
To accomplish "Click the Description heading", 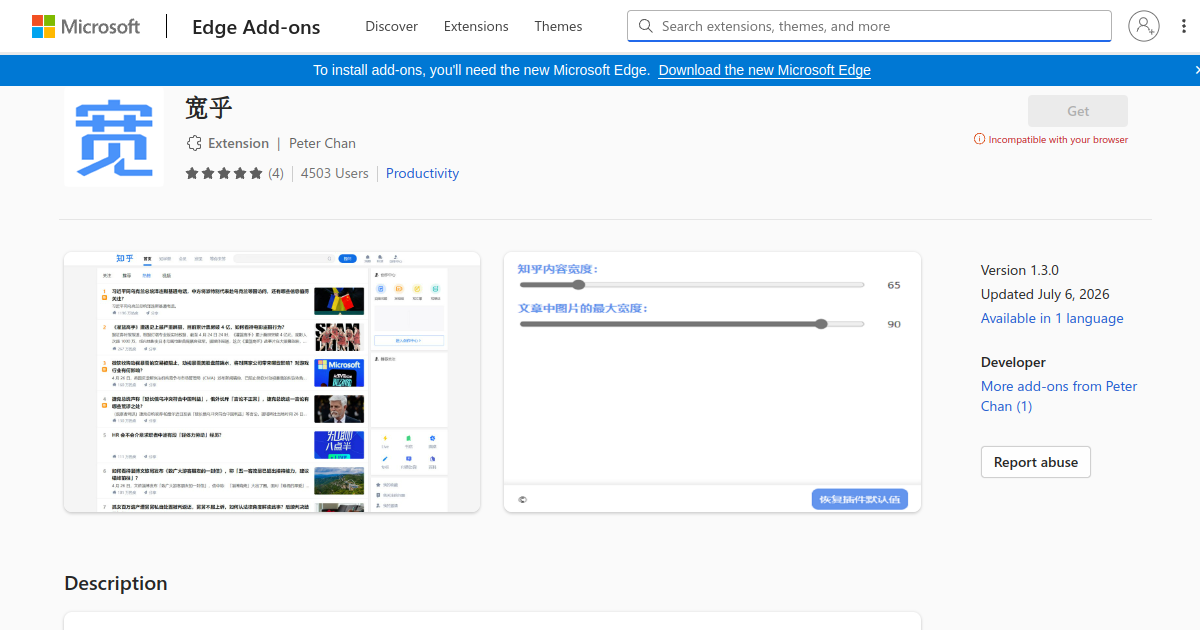I will coord(116,583).
